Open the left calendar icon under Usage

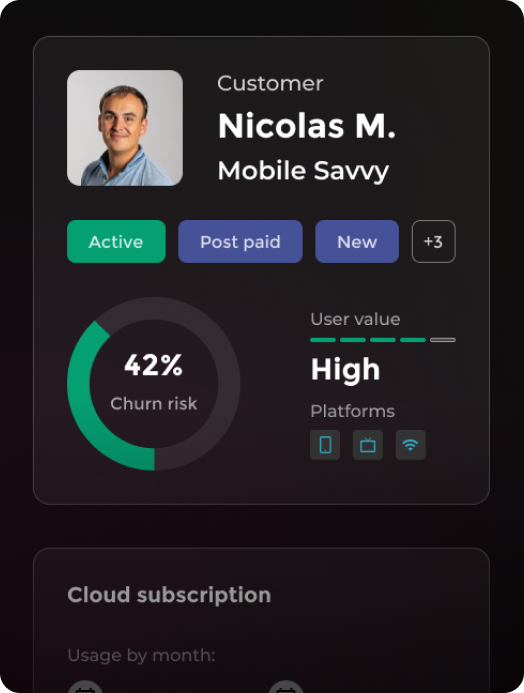coord(85,687)
